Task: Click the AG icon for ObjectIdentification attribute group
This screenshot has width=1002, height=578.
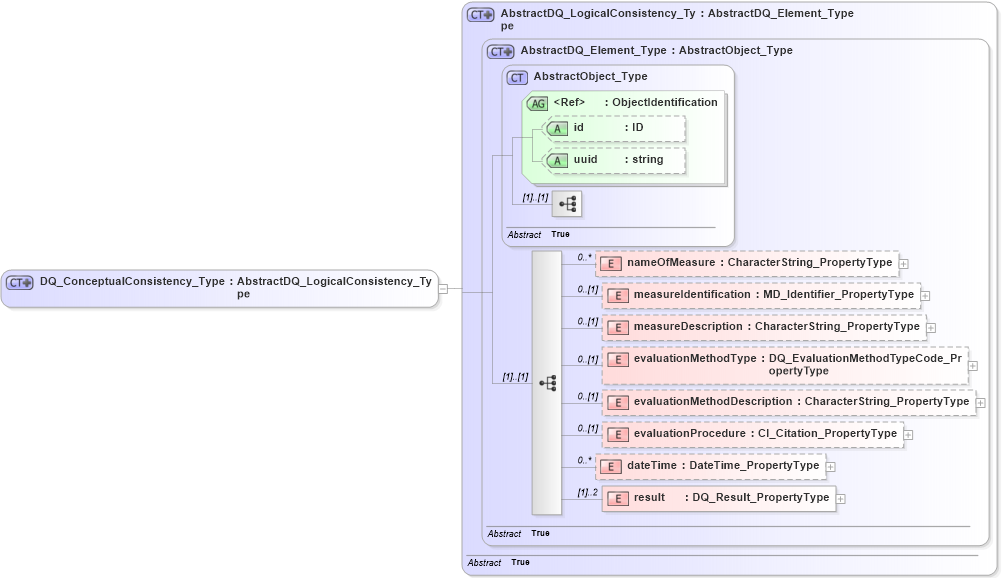Action: click(538, 102)
